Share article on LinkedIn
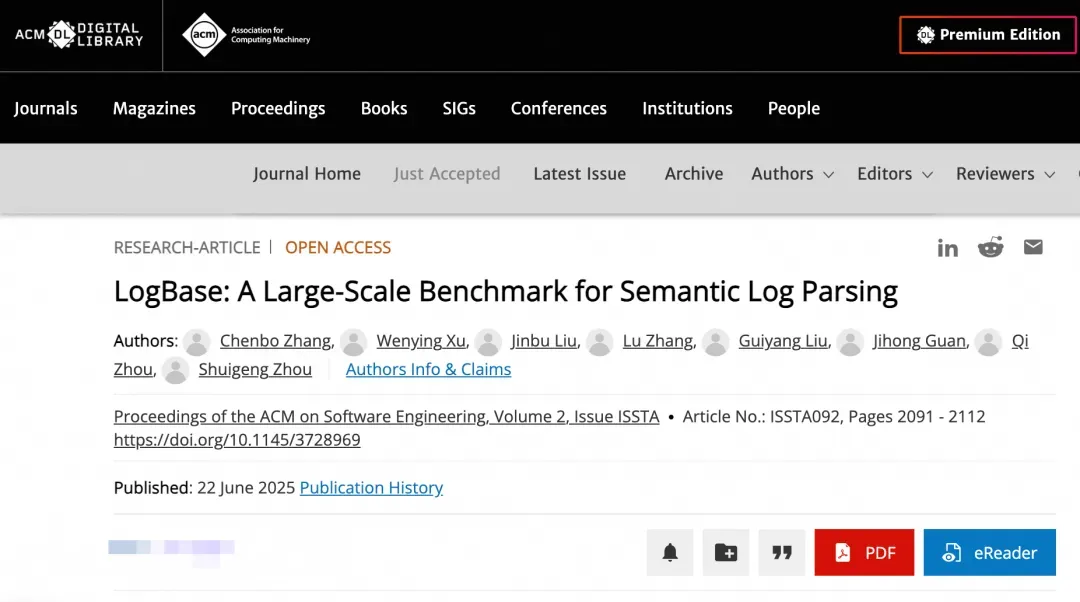This screenshot has height=602, width=1080. (947, 247)
